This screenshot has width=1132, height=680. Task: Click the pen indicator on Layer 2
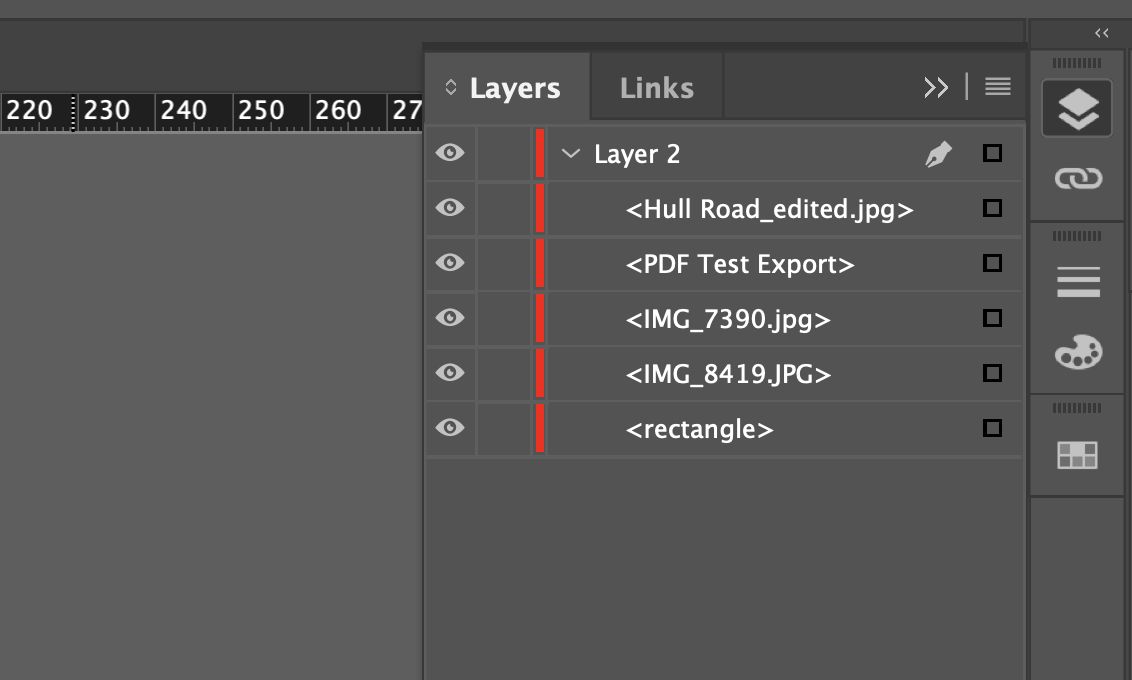938,153
